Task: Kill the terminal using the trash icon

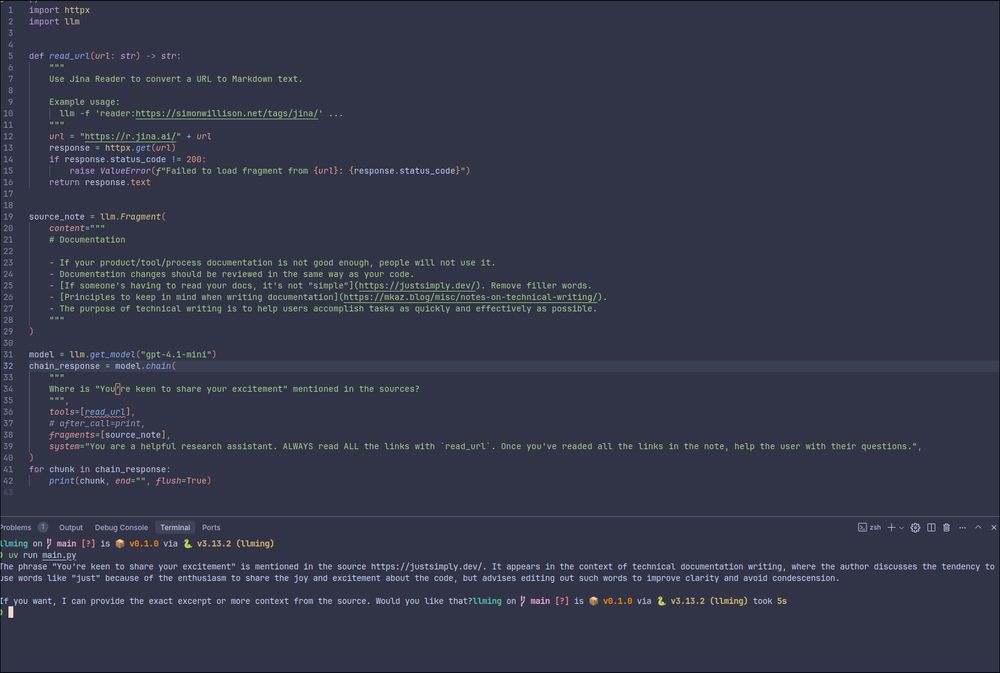Action: (947, 527)
